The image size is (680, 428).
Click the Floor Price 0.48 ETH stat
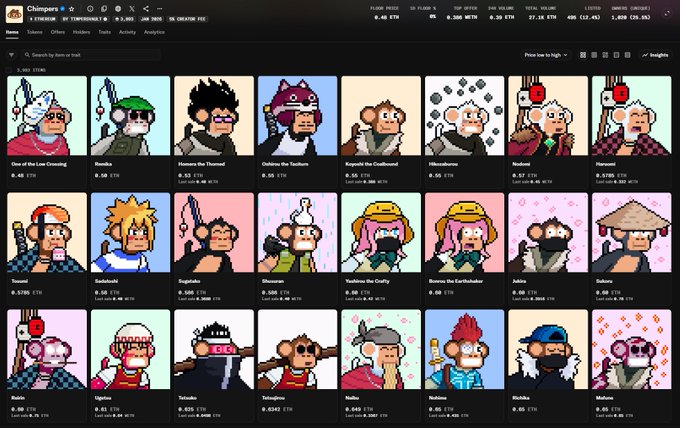[385, 13]
